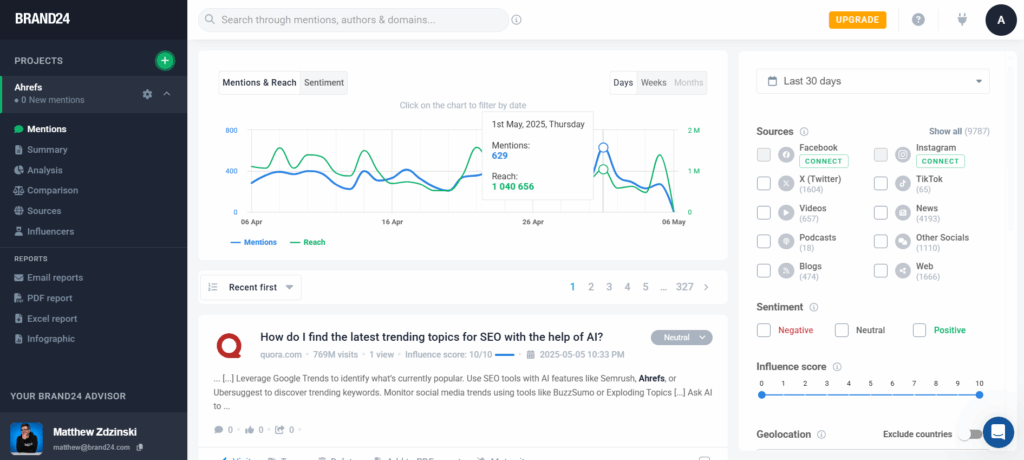This screenshot has height=460, width=1024.
Task: Click info icon beside Sources heading
Action: 804,131
